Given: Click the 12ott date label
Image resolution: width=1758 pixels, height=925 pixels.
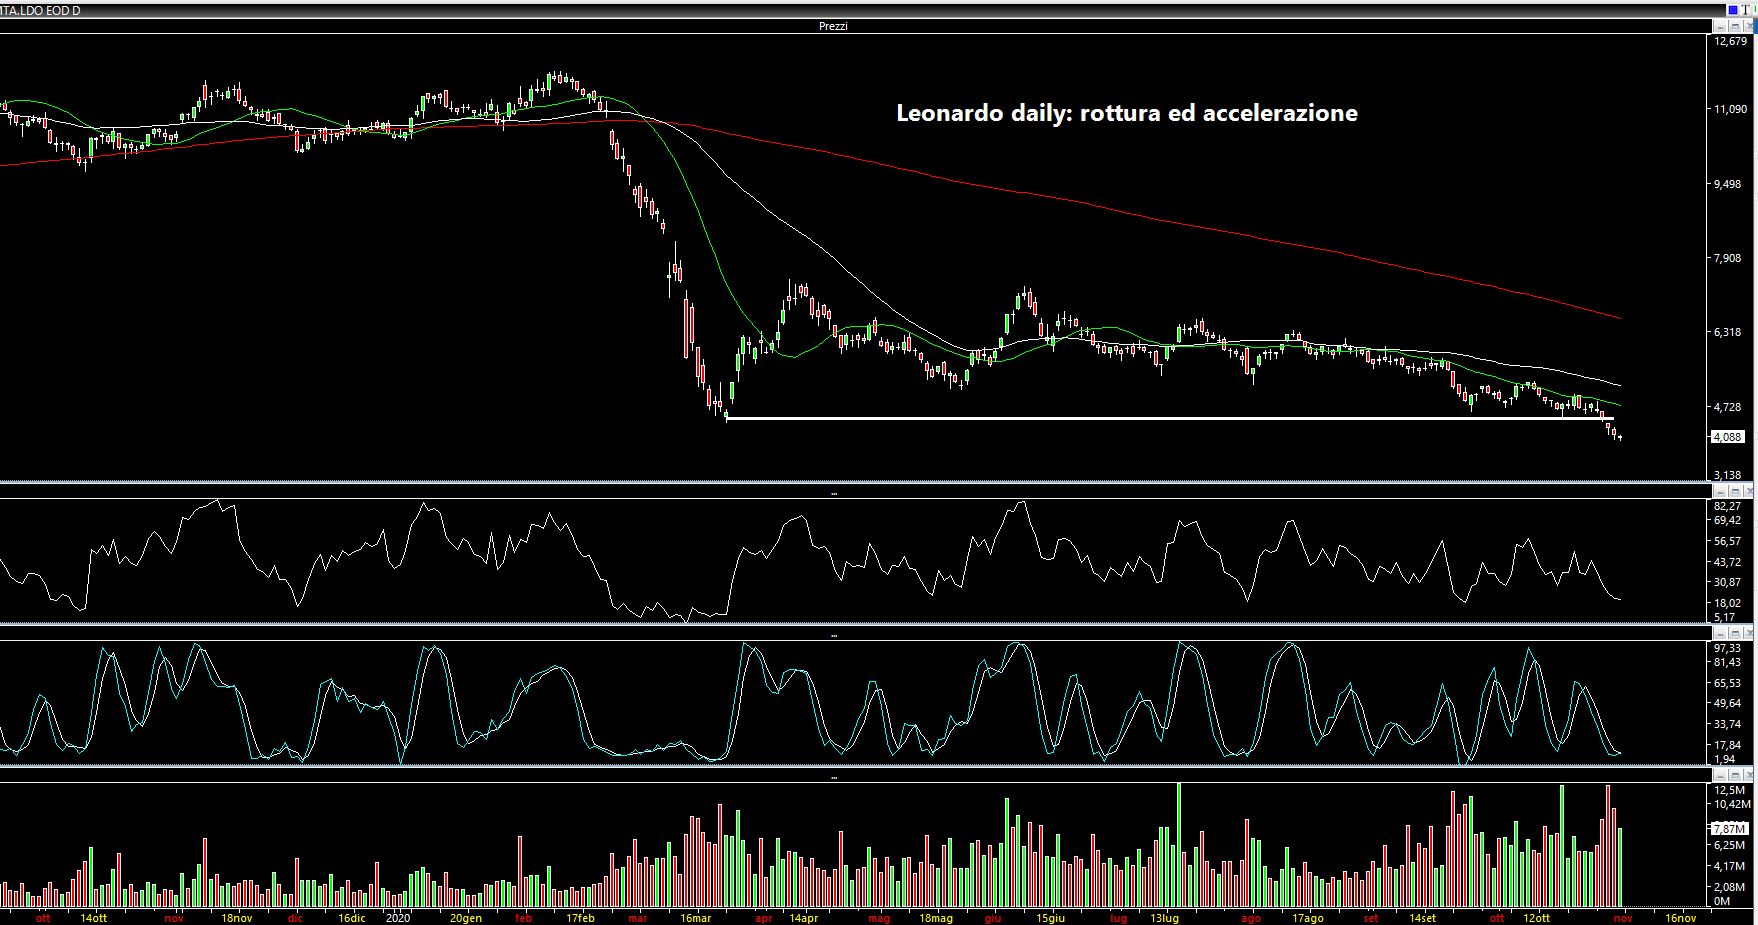Looking at the screenshot, I should [x=1536, y=917].
